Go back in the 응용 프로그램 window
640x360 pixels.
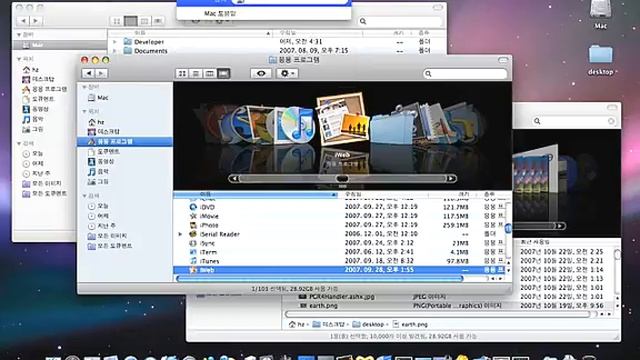click(89, 73)
